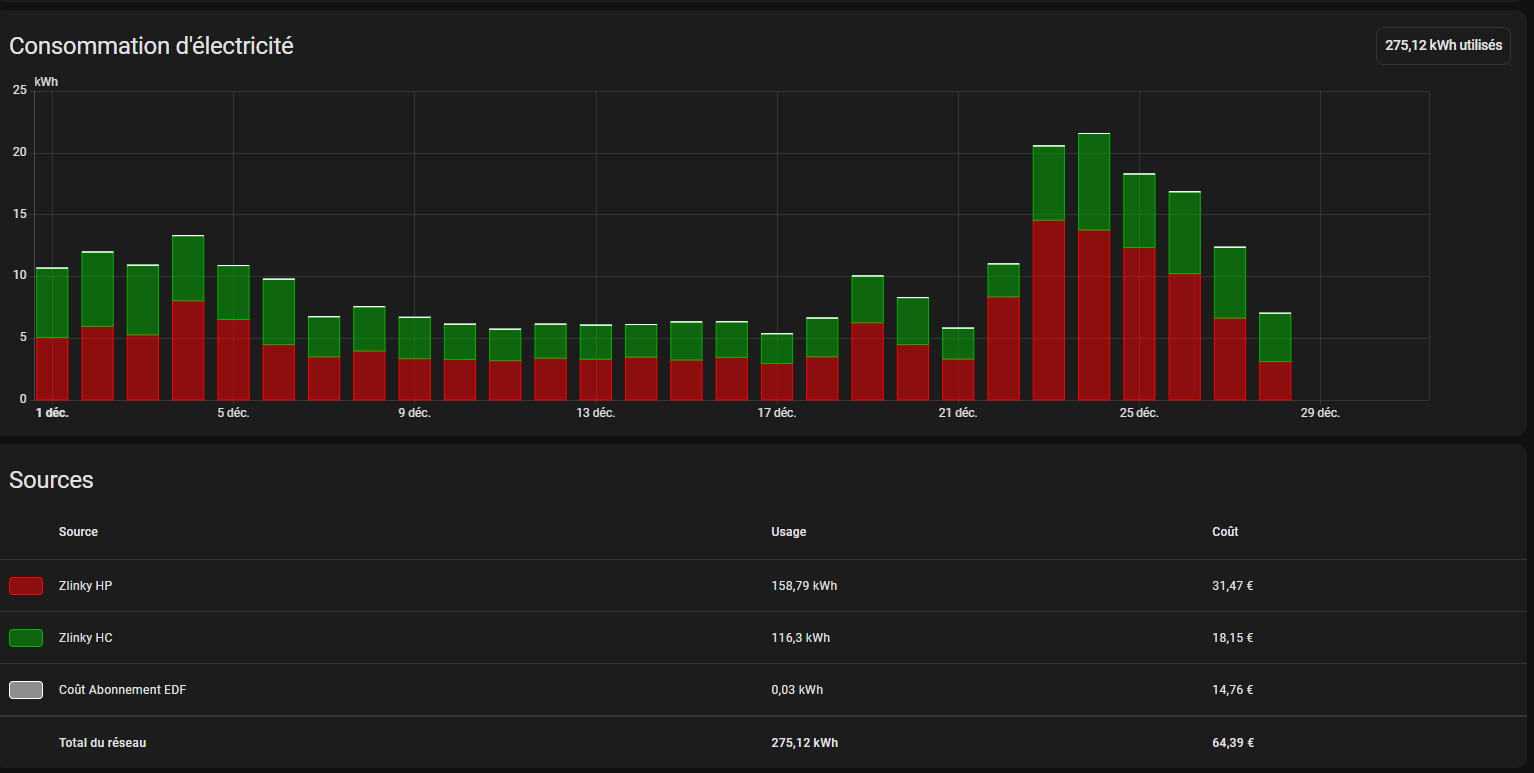Click the "275,12 kWh utilisés" badge
The width and height of the screenshot is (1534, 773).
point(1442,46)
